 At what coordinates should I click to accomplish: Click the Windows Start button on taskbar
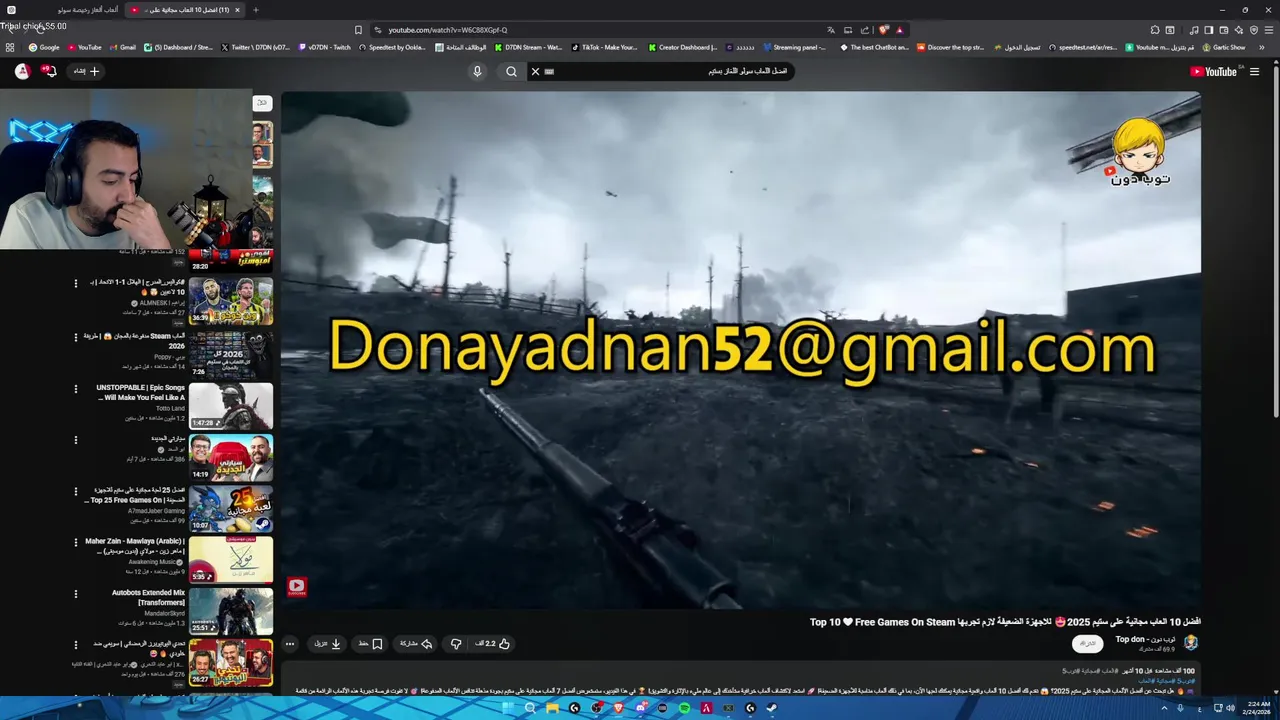pos(507,708)
